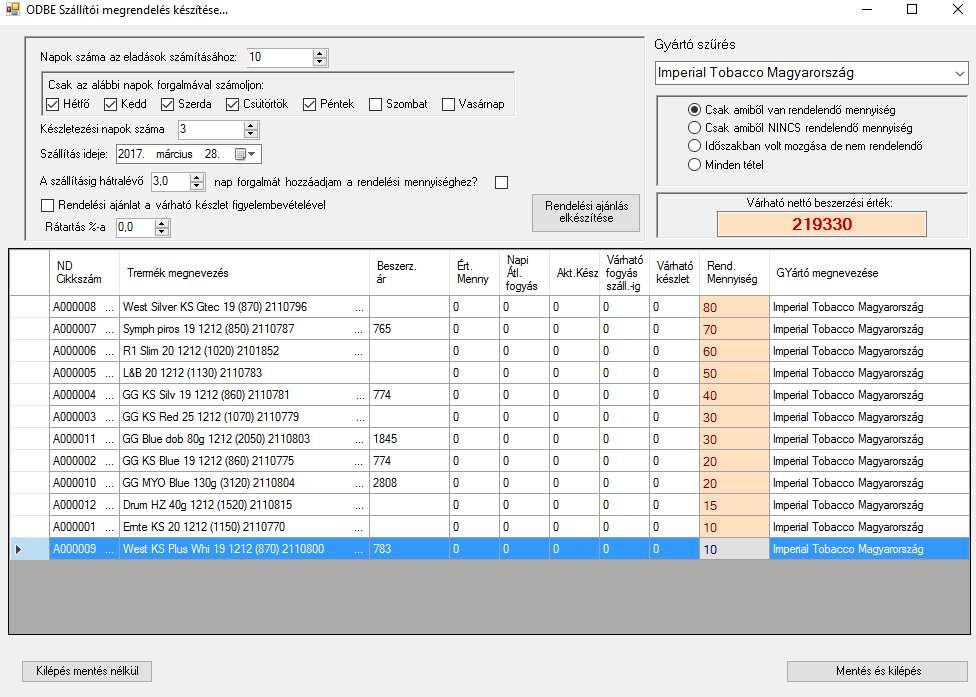
Task: Click the spinner arrows of Napok száma field
Action: pos(320,57)
